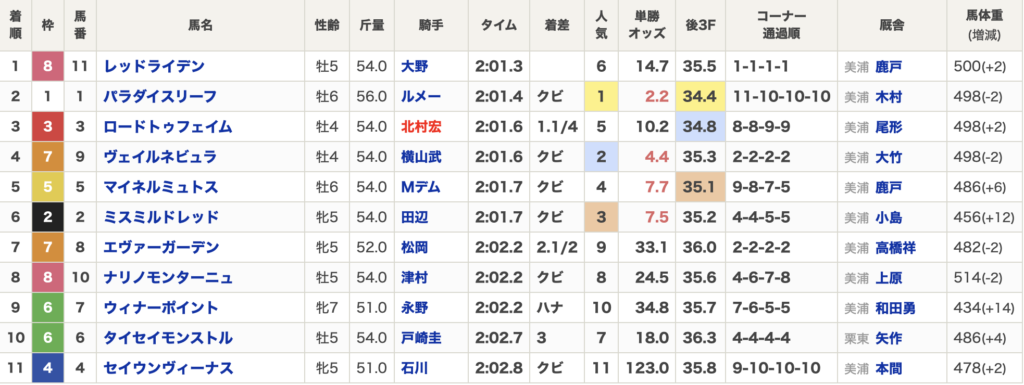Click trainer 矢作 link
The width and height of the screenshot is (1024, 385).
coord(889,339)
